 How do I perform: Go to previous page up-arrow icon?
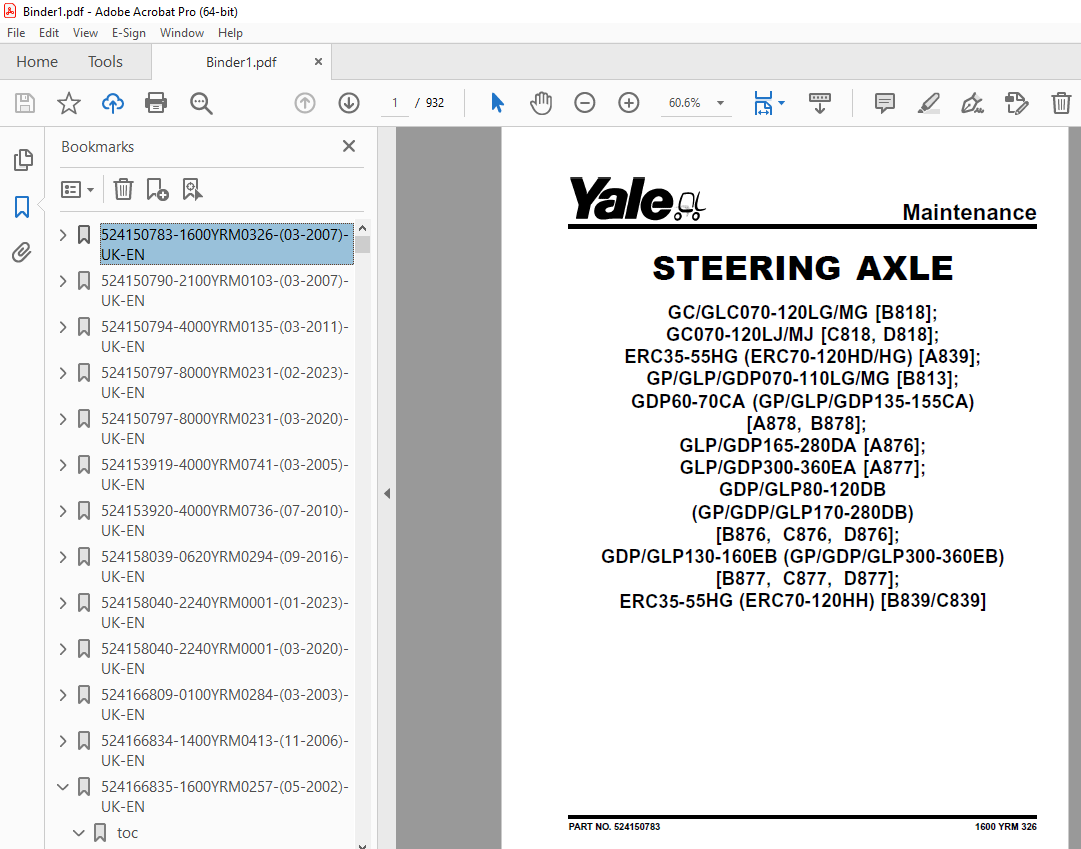pos(305,103)
